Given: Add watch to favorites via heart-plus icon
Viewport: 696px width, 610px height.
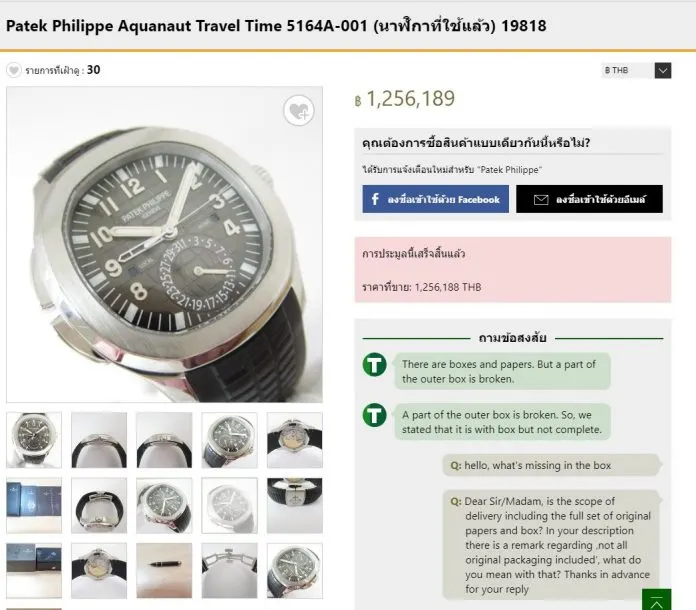Looking at the screenshot, I should 298,111.
